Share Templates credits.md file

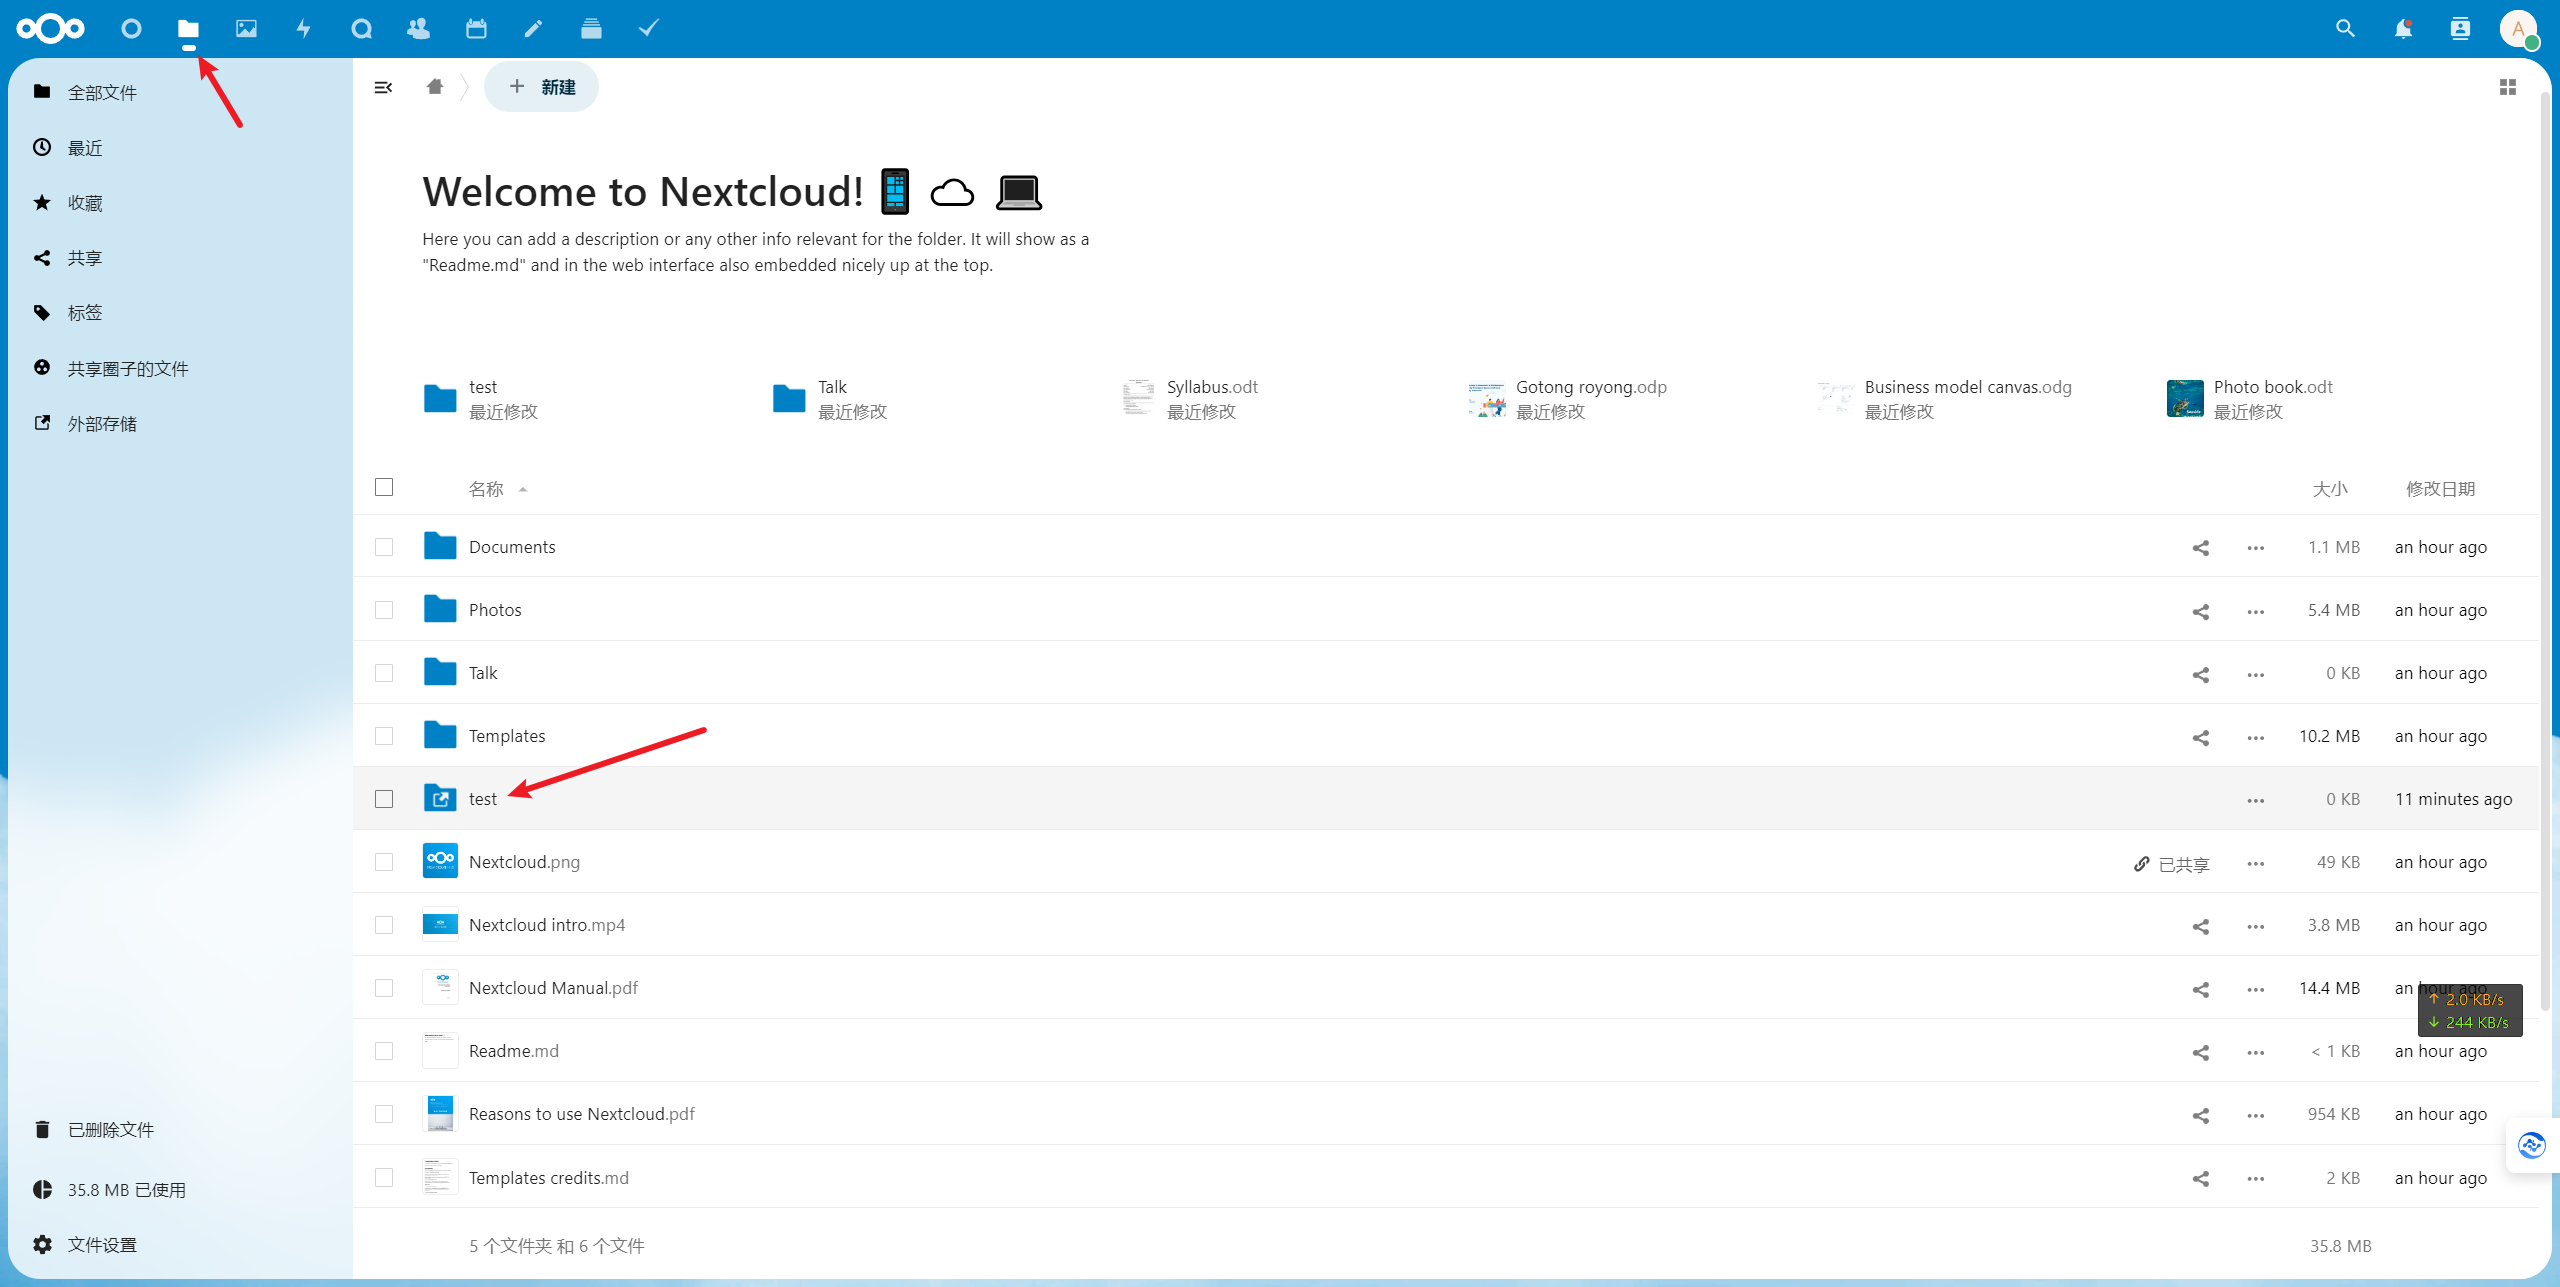tap(2200, 1179)
